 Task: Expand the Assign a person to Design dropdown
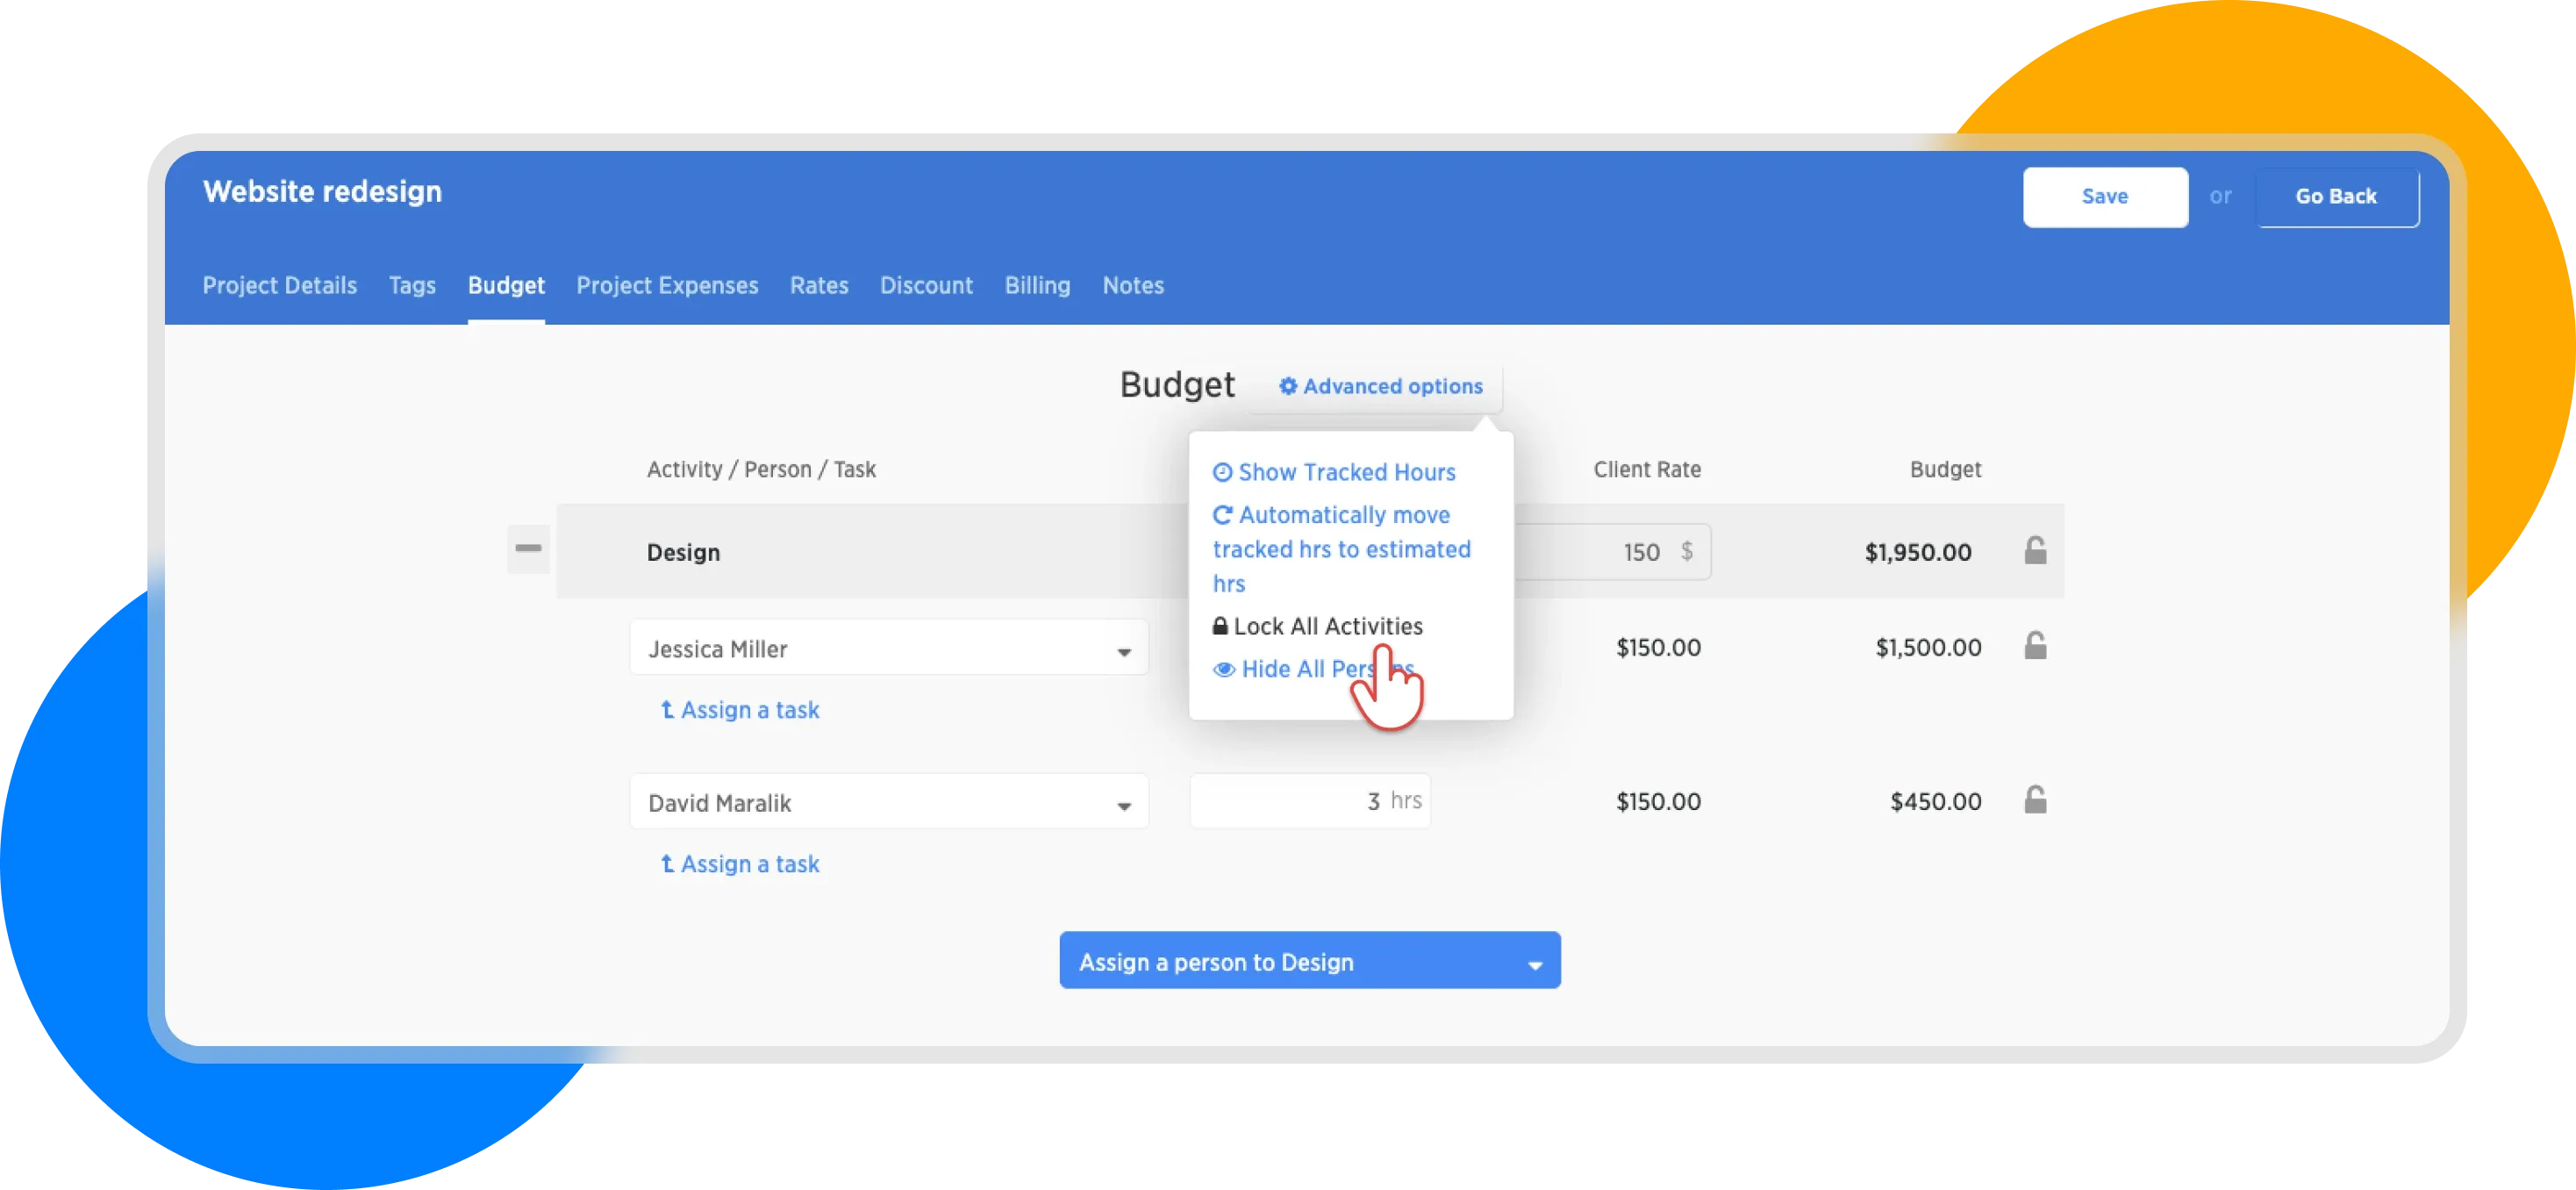[1309, 961]
